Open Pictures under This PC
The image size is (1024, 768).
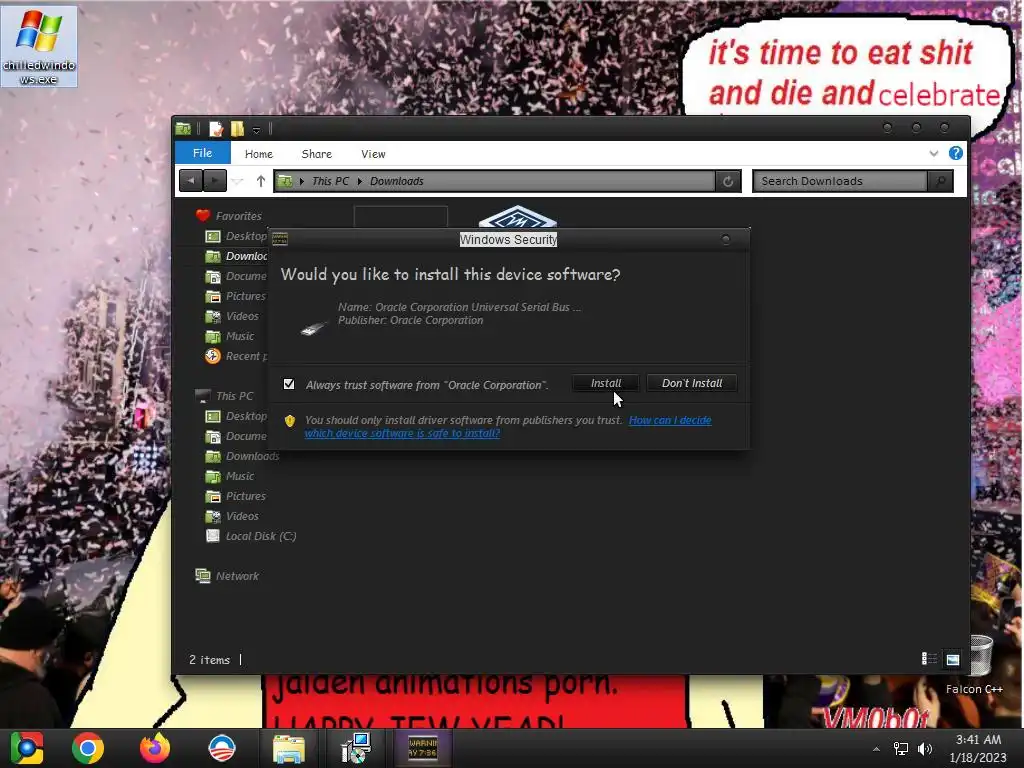click(246, 496)
